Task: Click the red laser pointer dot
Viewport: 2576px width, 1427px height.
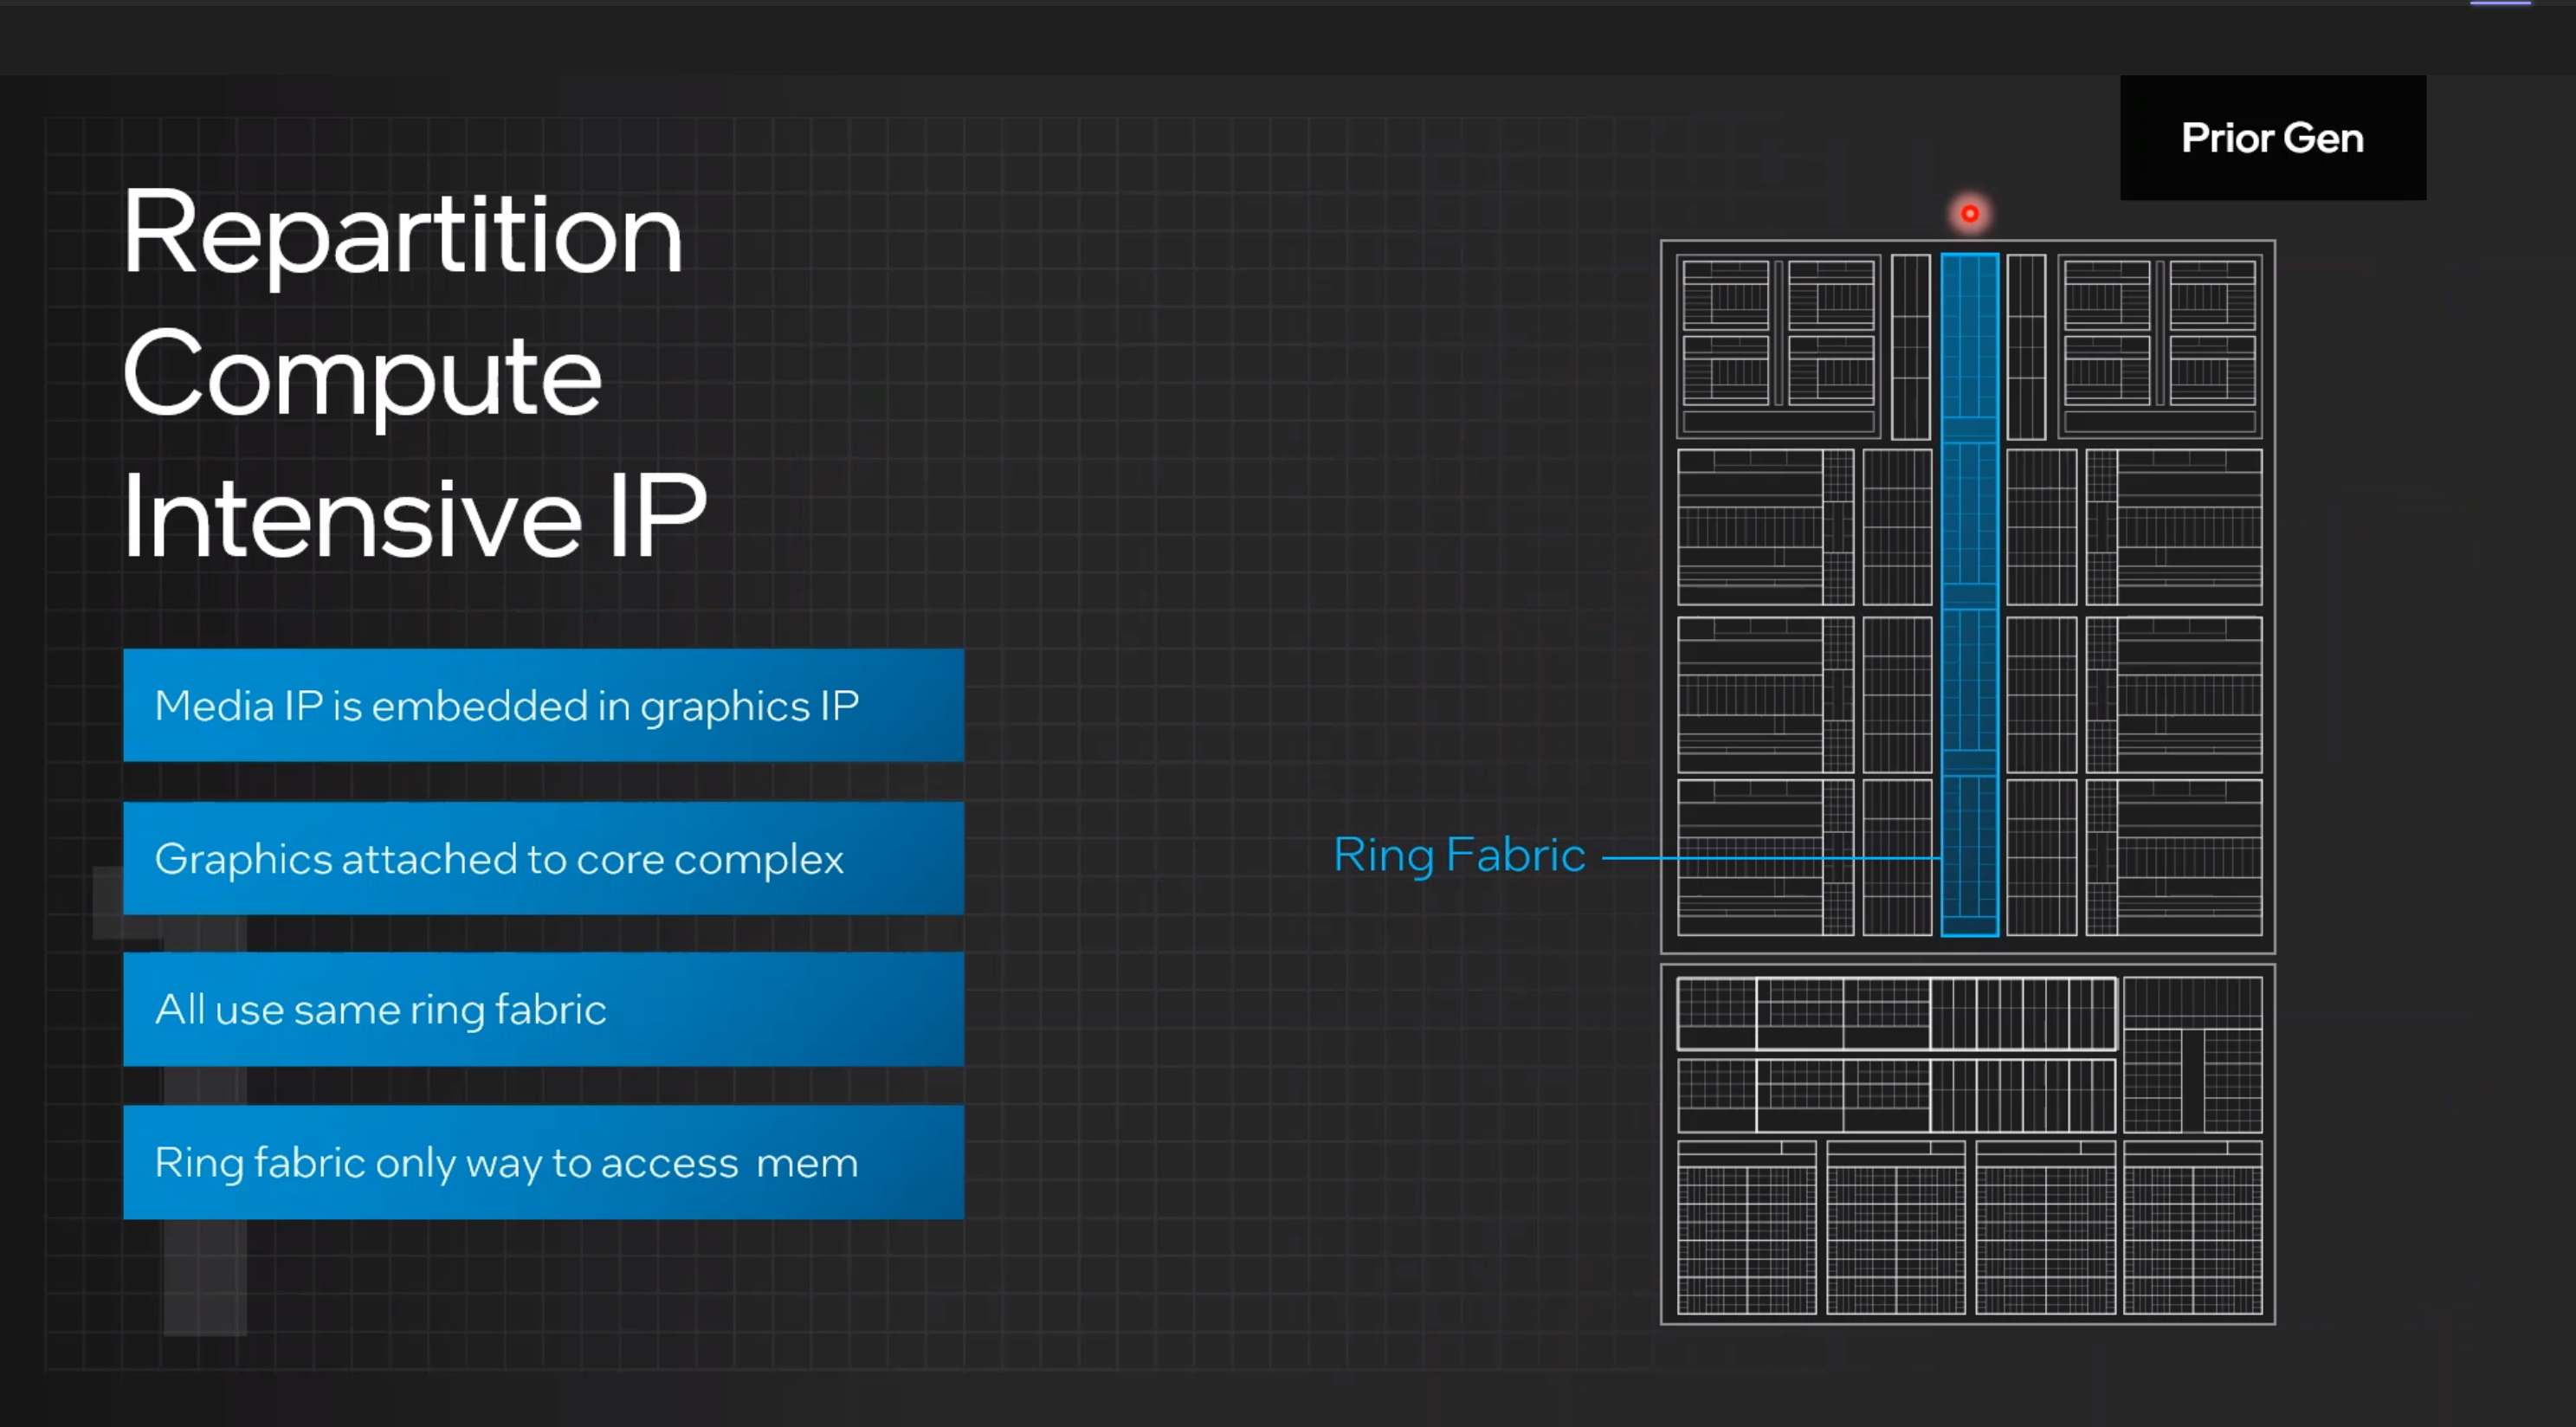Action: tap(1969, 213)
